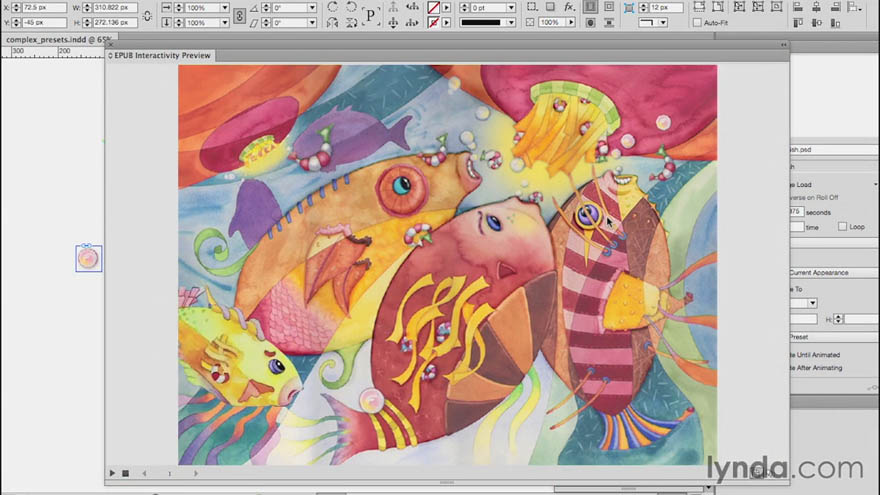880x495 pixels.
Task: Click Align Vertical Centers icon
Action: tap(817, 23)
